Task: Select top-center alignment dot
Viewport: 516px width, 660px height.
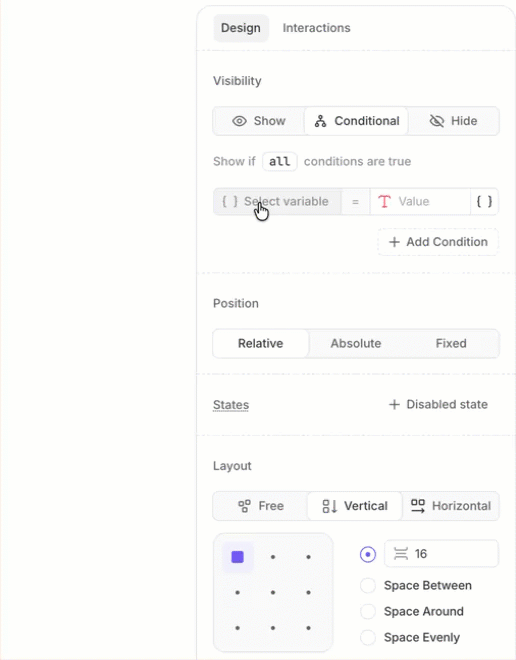Action: pyautogui.click(x=273, y=557)
